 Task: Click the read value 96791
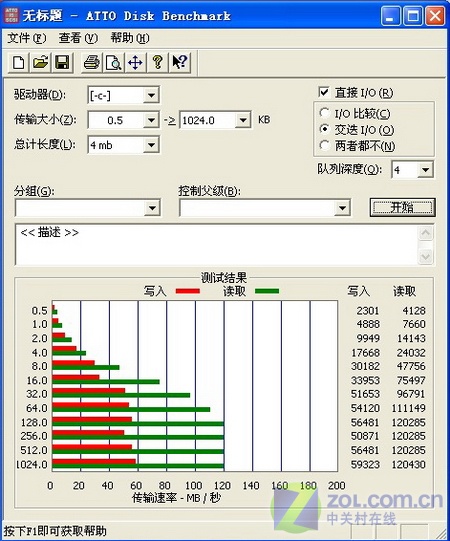click(x=411, y=394)
